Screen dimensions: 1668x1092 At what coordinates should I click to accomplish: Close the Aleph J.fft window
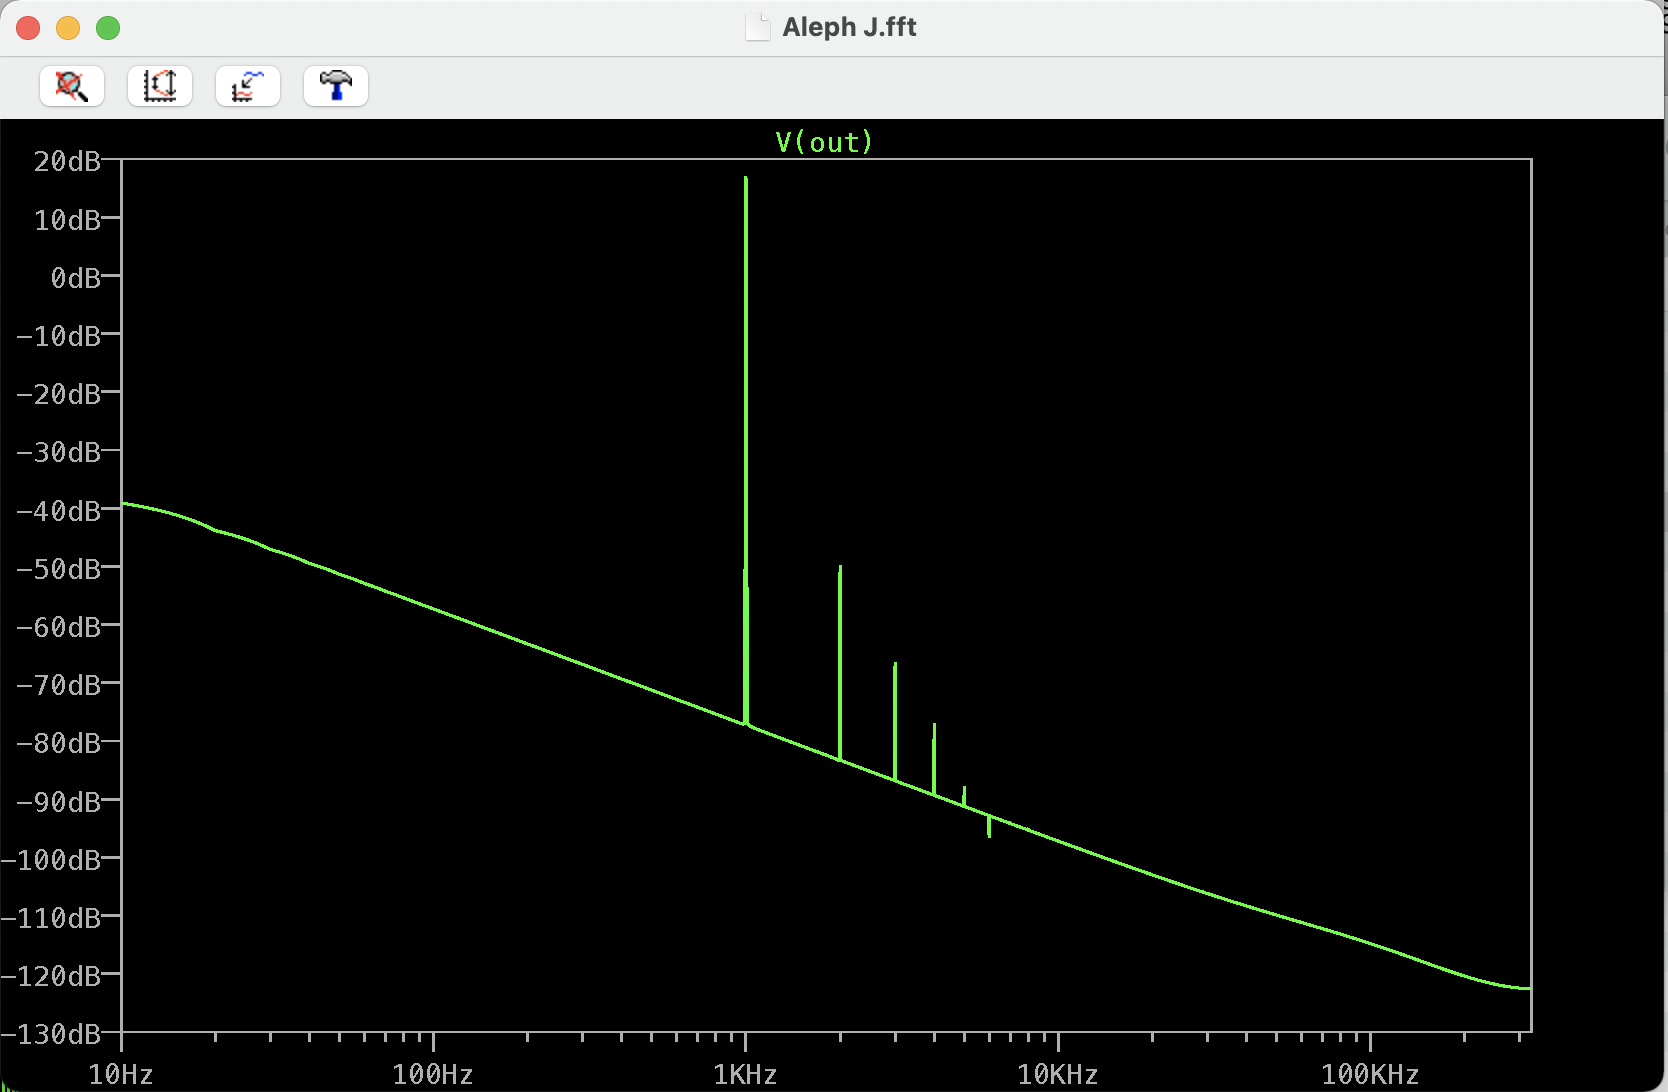pos(28,28)
